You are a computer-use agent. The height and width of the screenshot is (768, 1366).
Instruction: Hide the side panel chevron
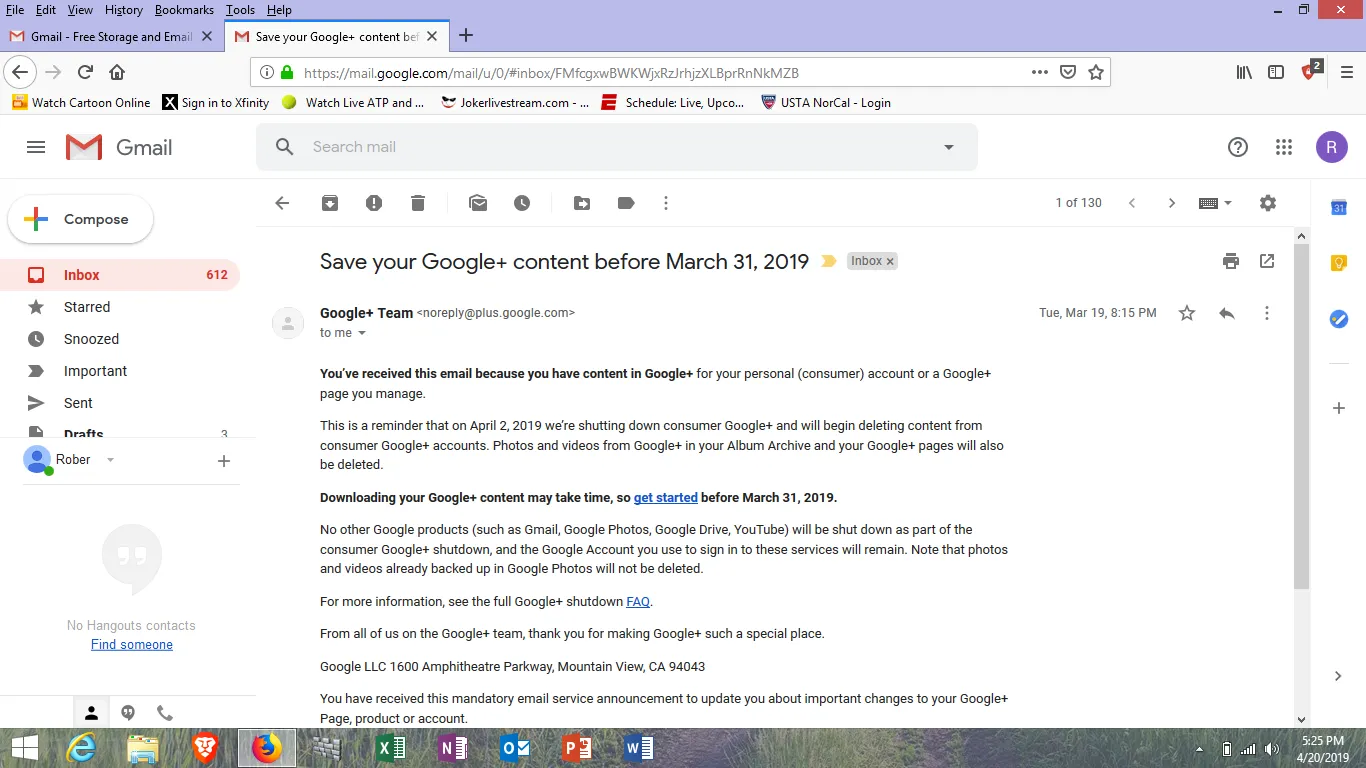1339,676
